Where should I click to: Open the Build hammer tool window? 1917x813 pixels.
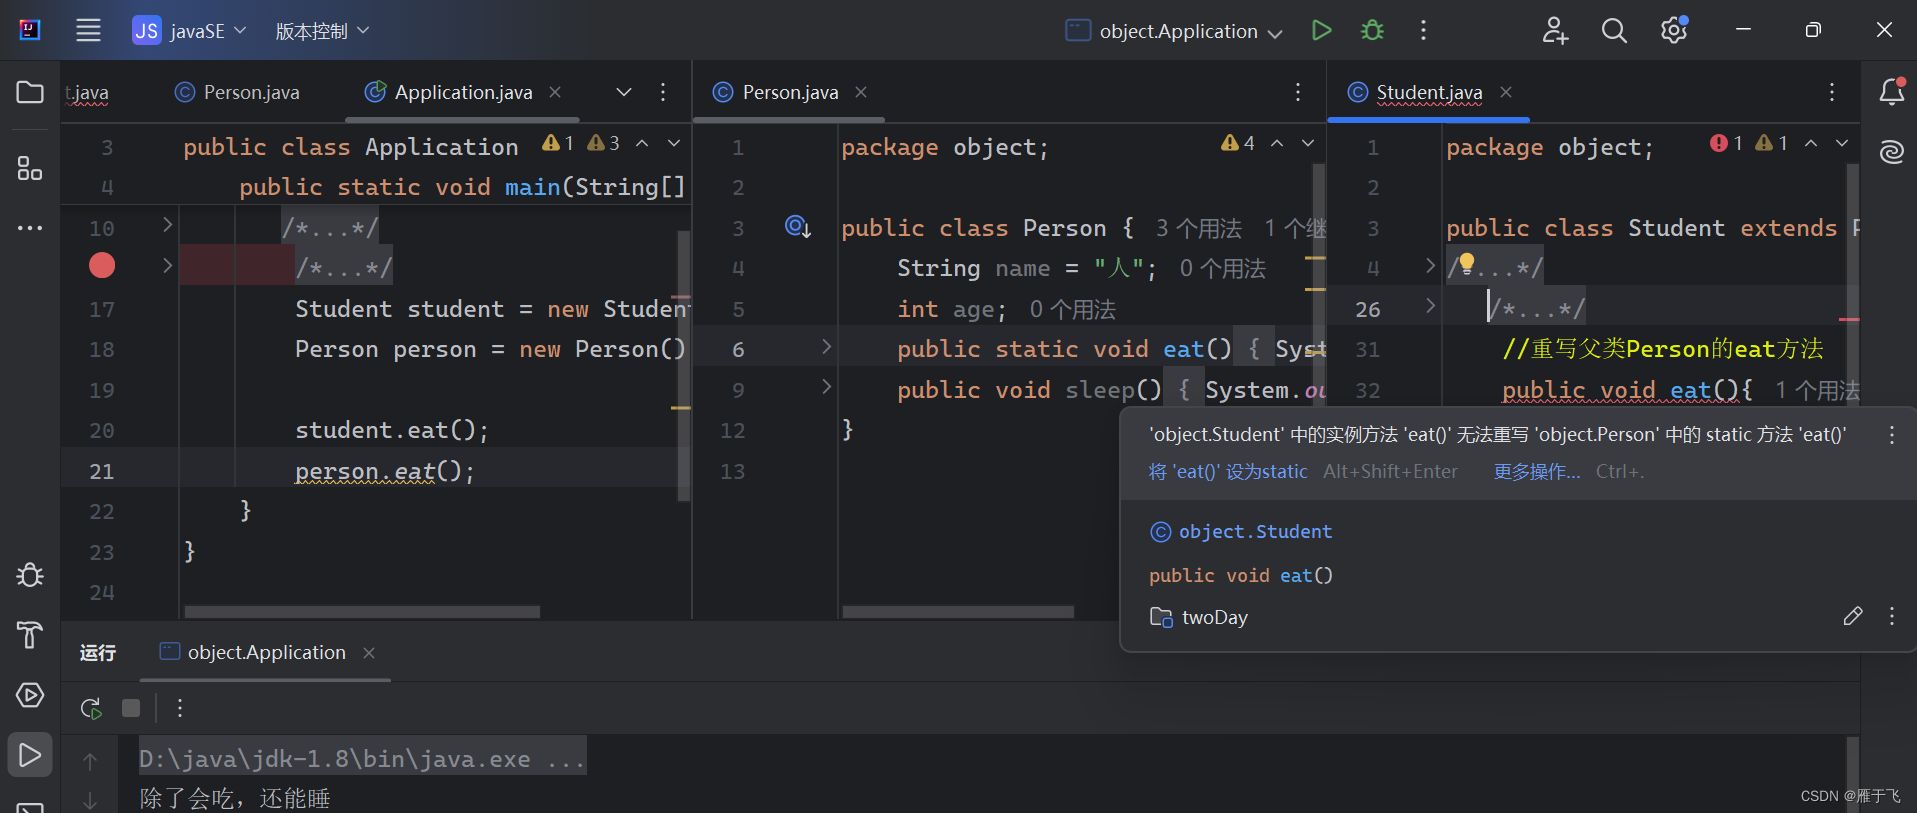click(x=30, y=635)
